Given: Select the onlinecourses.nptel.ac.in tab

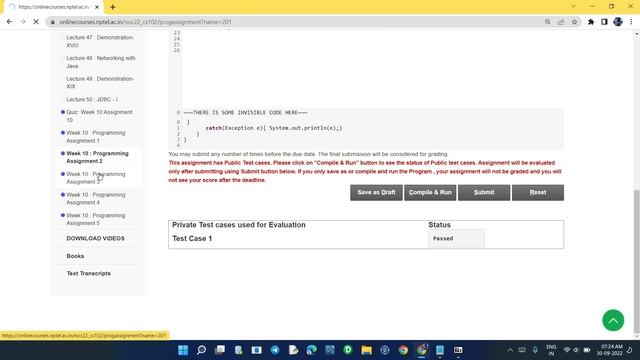Looking at the screenshot, I should click(53, 7).
